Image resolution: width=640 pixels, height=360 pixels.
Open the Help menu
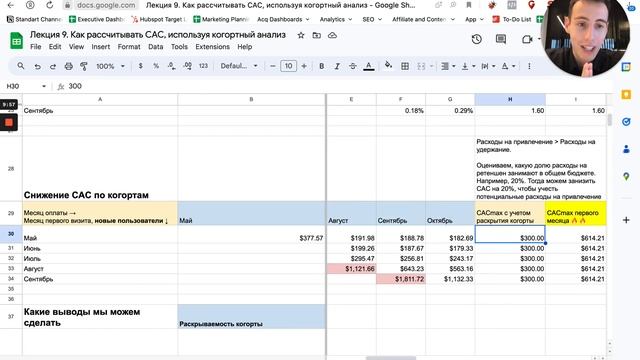(244, 47)
